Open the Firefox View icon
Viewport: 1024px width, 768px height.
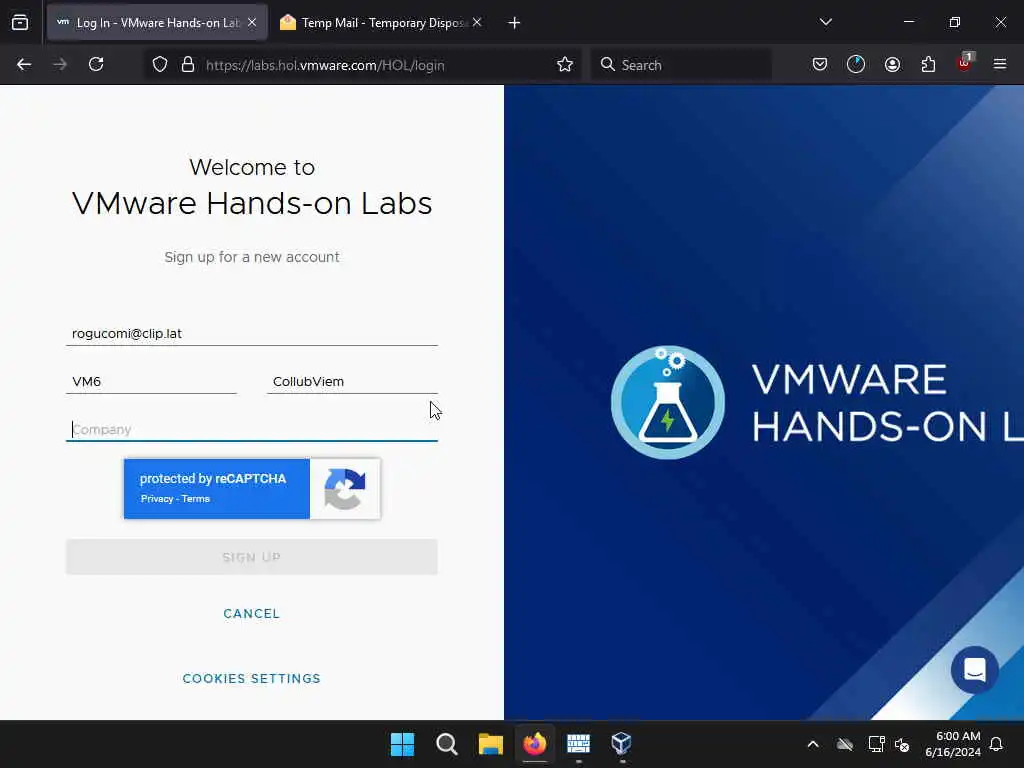pyautogui.click(x=20, y=22)
